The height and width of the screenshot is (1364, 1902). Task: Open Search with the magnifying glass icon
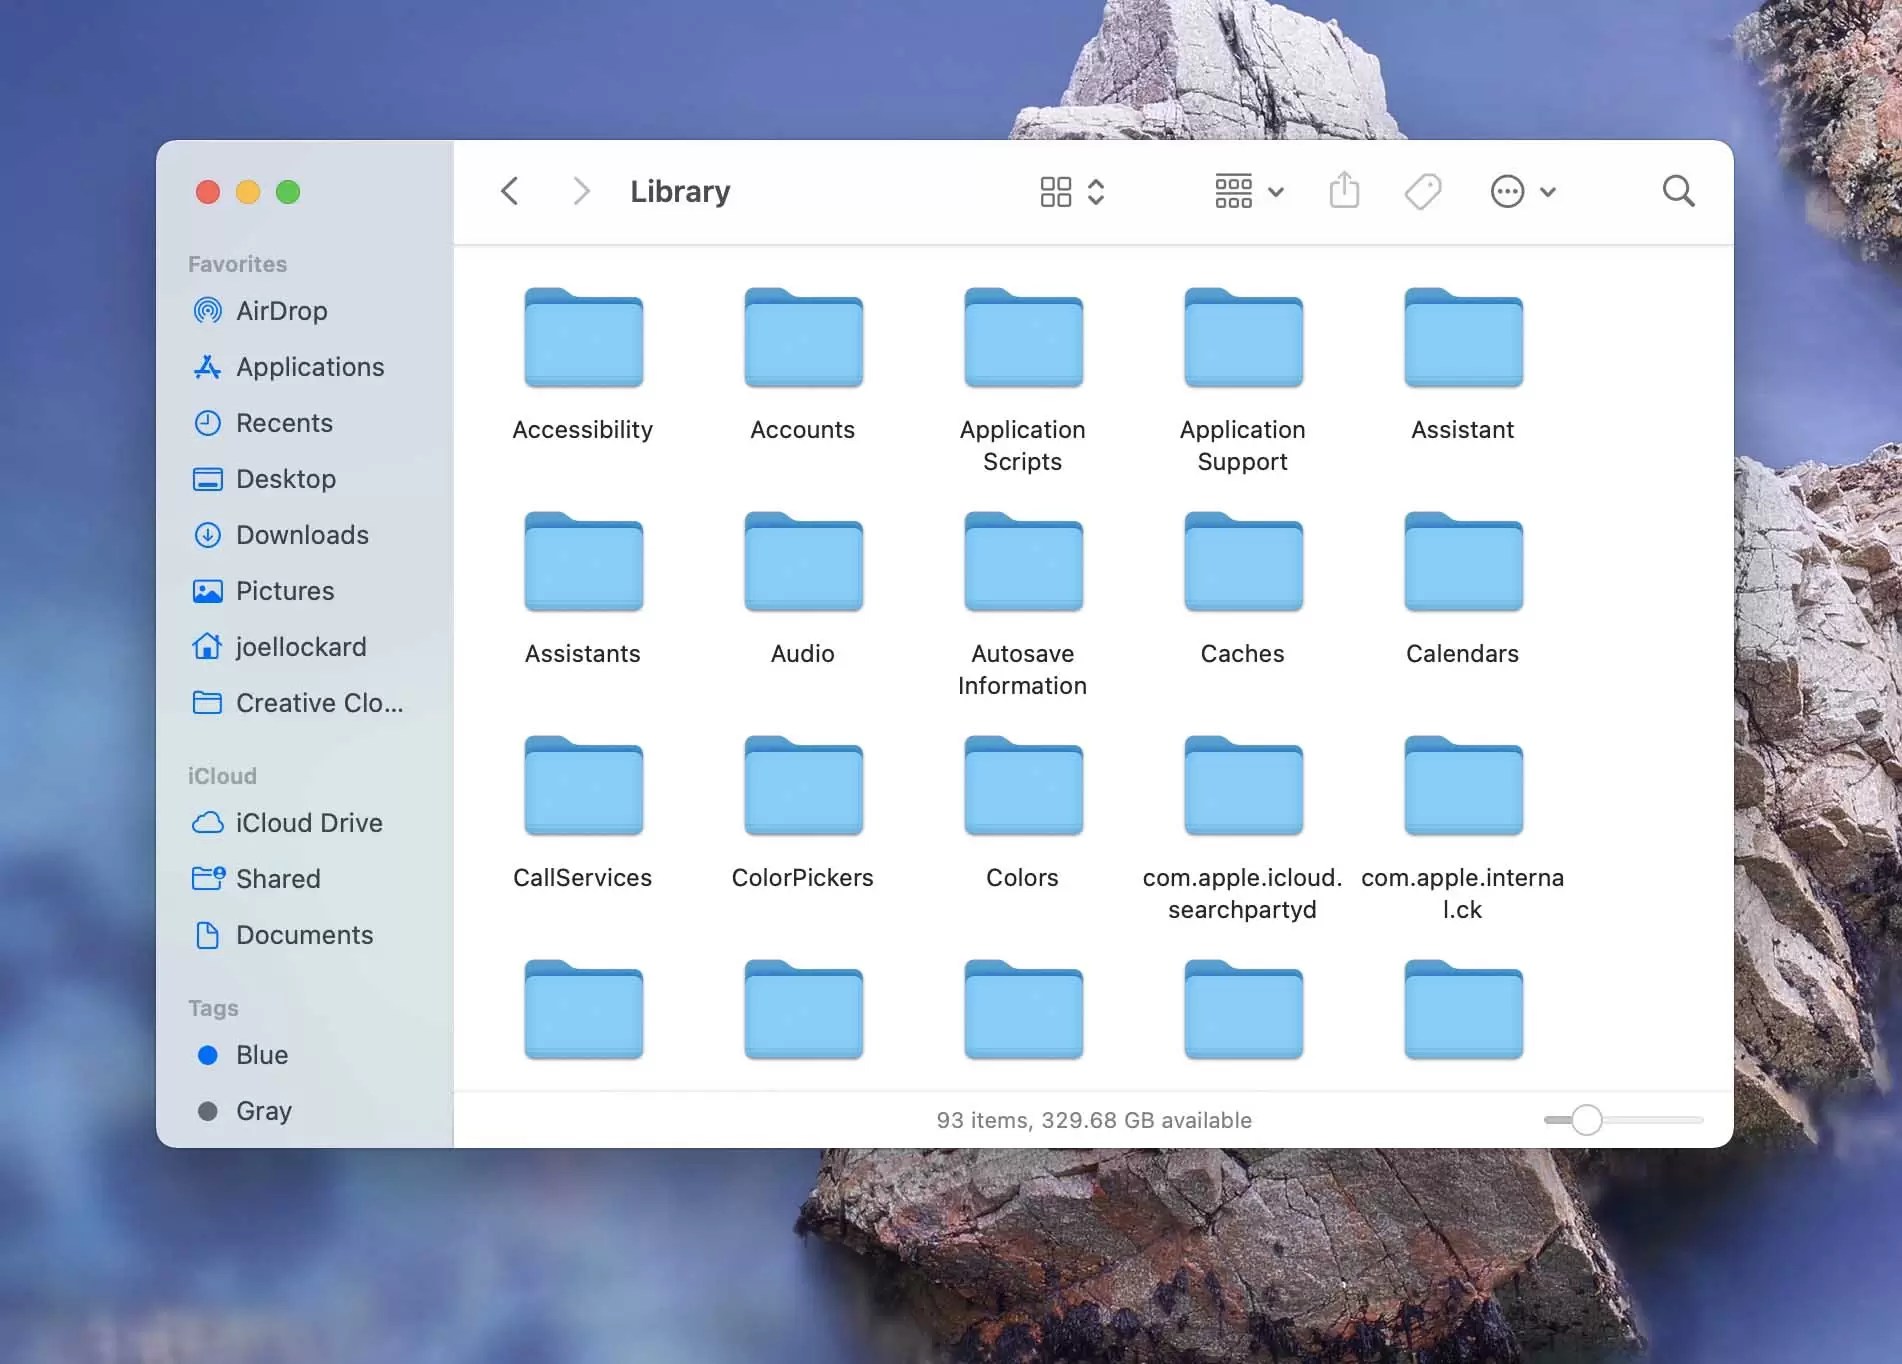click(1678, 191)
